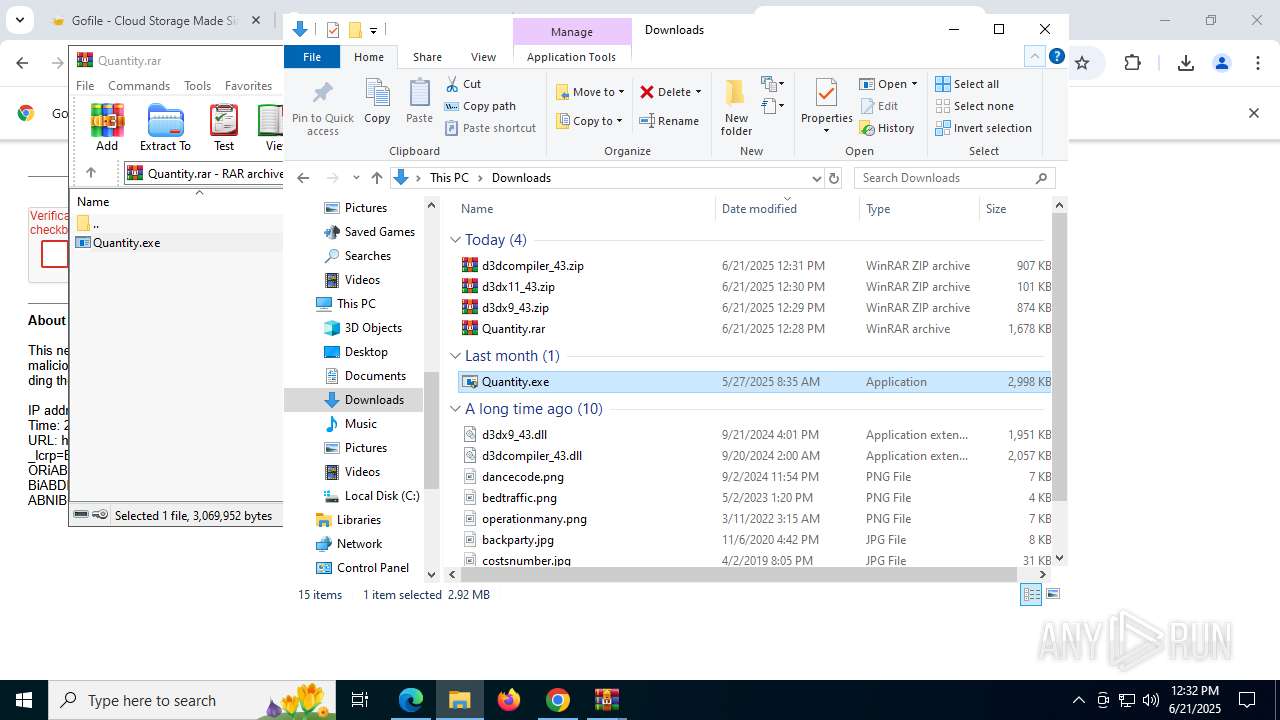Go up one level in WinRAR
This screenshot has height=720, width=1280.
pos(91,173)
